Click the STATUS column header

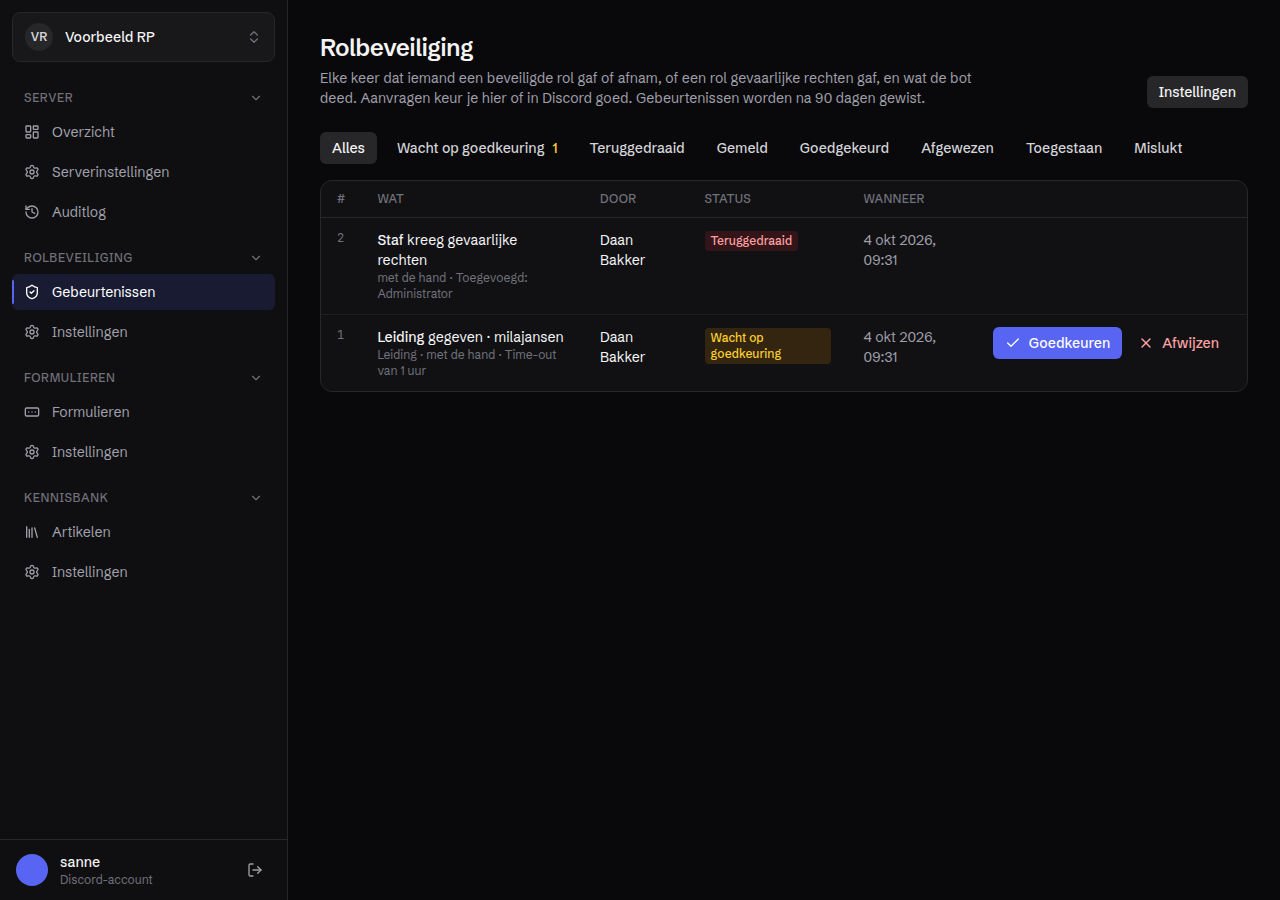tap(727, 199)
